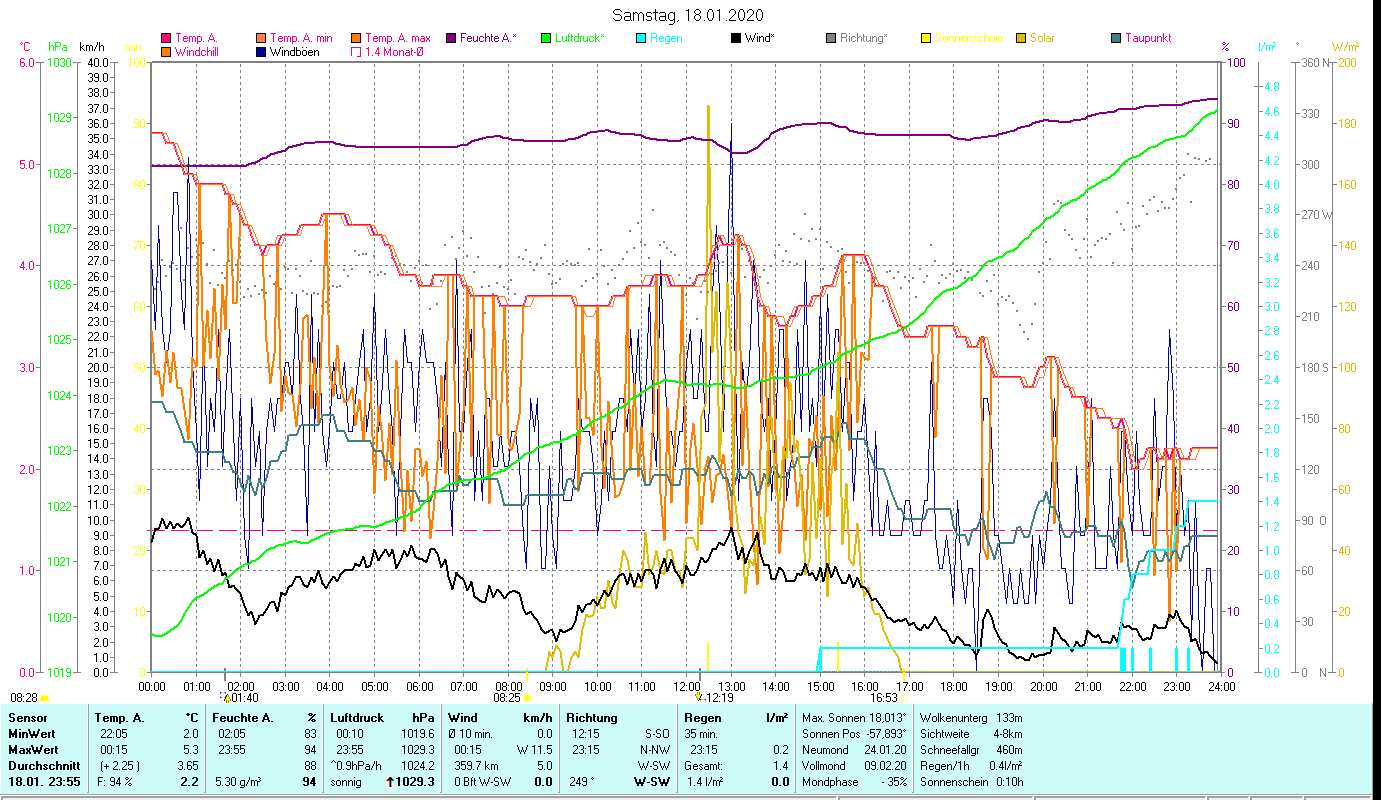Click the Taupunkt legend color square

[x=1116, y=38]
